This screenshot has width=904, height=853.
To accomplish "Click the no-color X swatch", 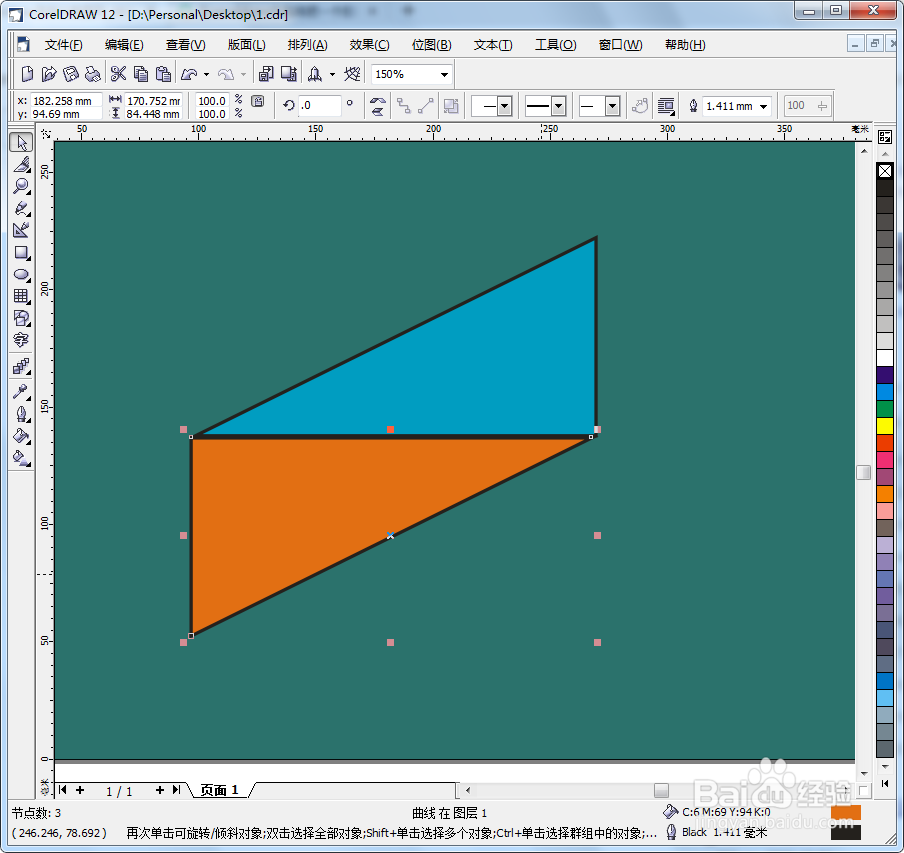I will 885,171.
